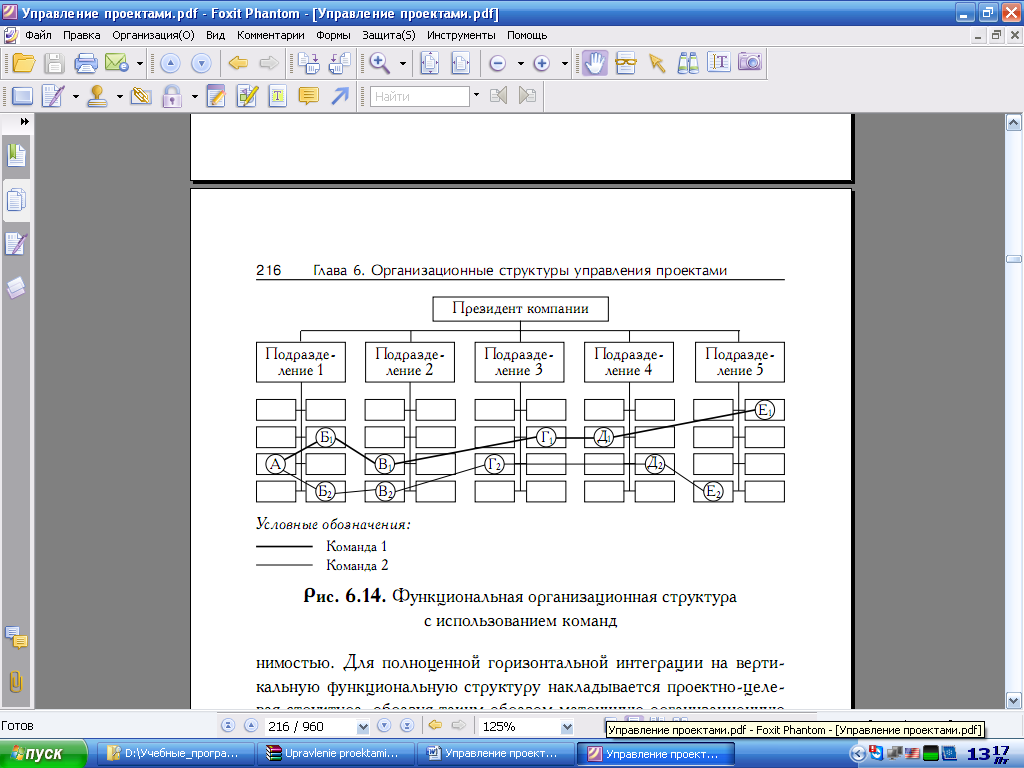Open the Защита(S) menu
The width and height of the screenshot is (1024, 768).
click(x=389, y=35)
